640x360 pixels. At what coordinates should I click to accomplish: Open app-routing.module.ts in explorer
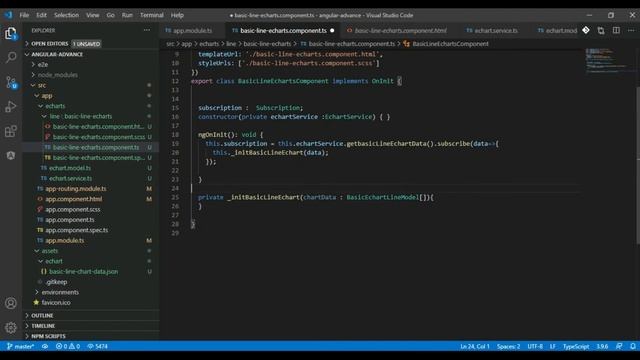tap(76, 189)
